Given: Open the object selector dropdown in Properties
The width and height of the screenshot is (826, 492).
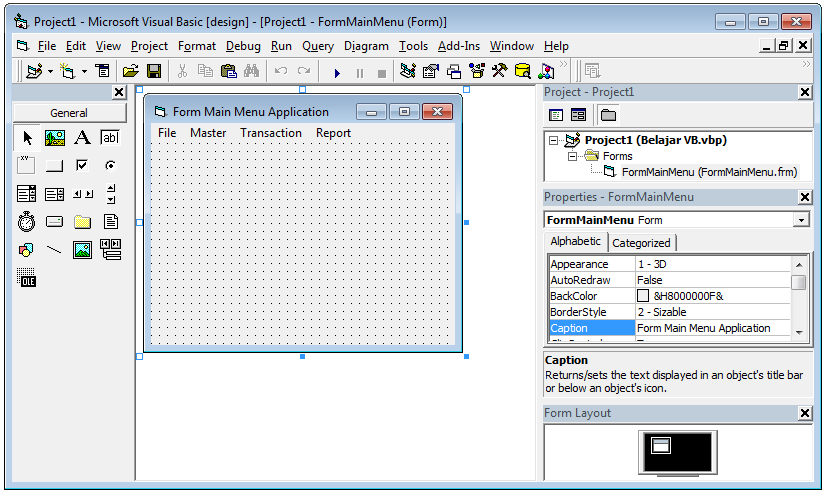Looking at the screenshot, I should 801,220.
